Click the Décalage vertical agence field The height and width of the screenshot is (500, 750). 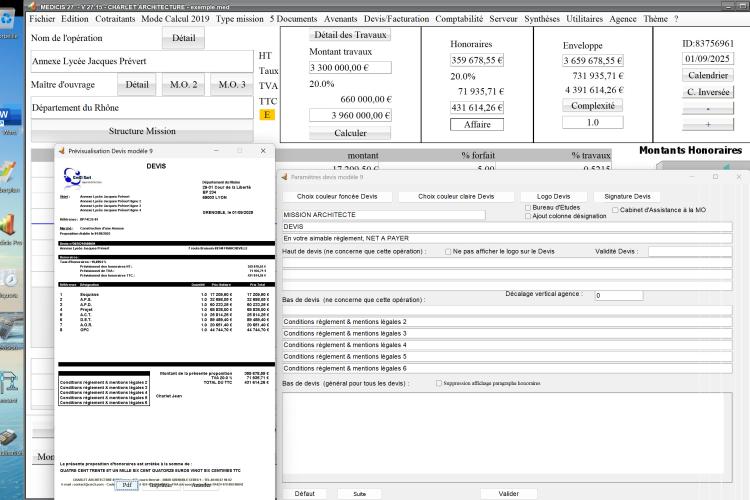click(x=619, y=296)
